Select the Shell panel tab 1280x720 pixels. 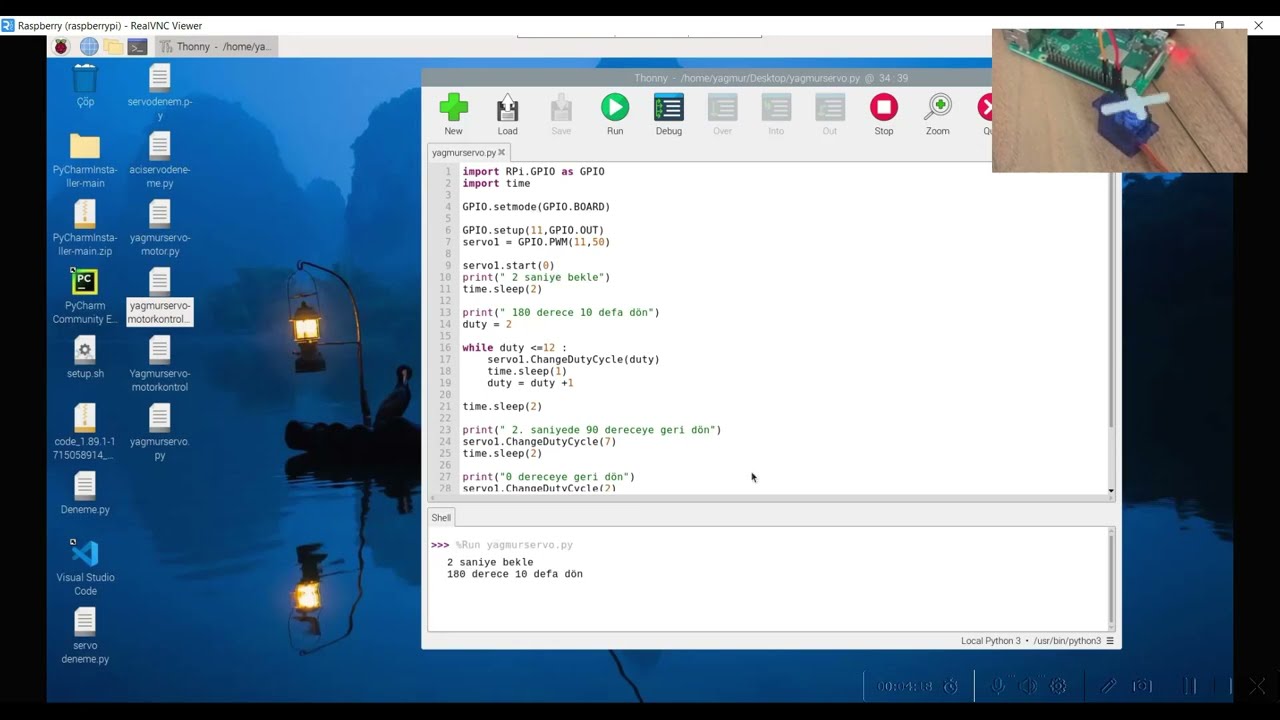point(441,517)
